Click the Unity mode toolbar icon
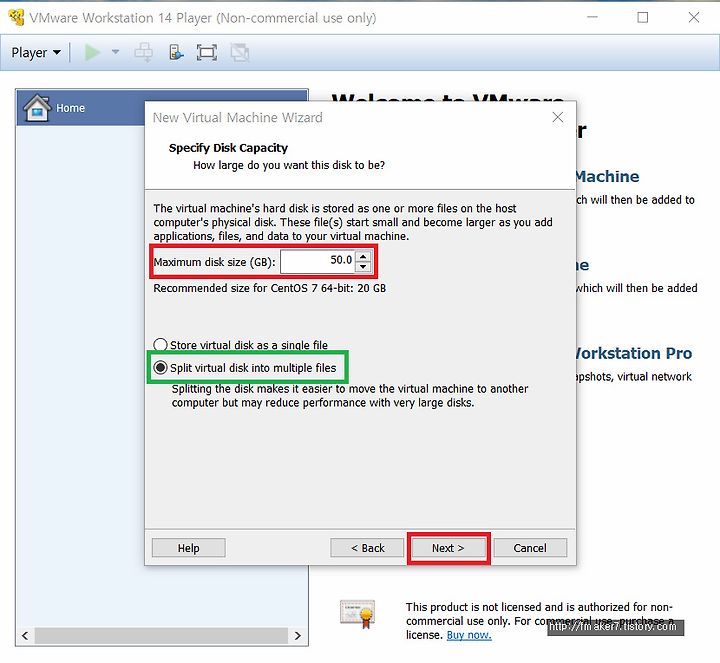The width and height of the screenshot is (720, 663). click(x=240, y=52)
